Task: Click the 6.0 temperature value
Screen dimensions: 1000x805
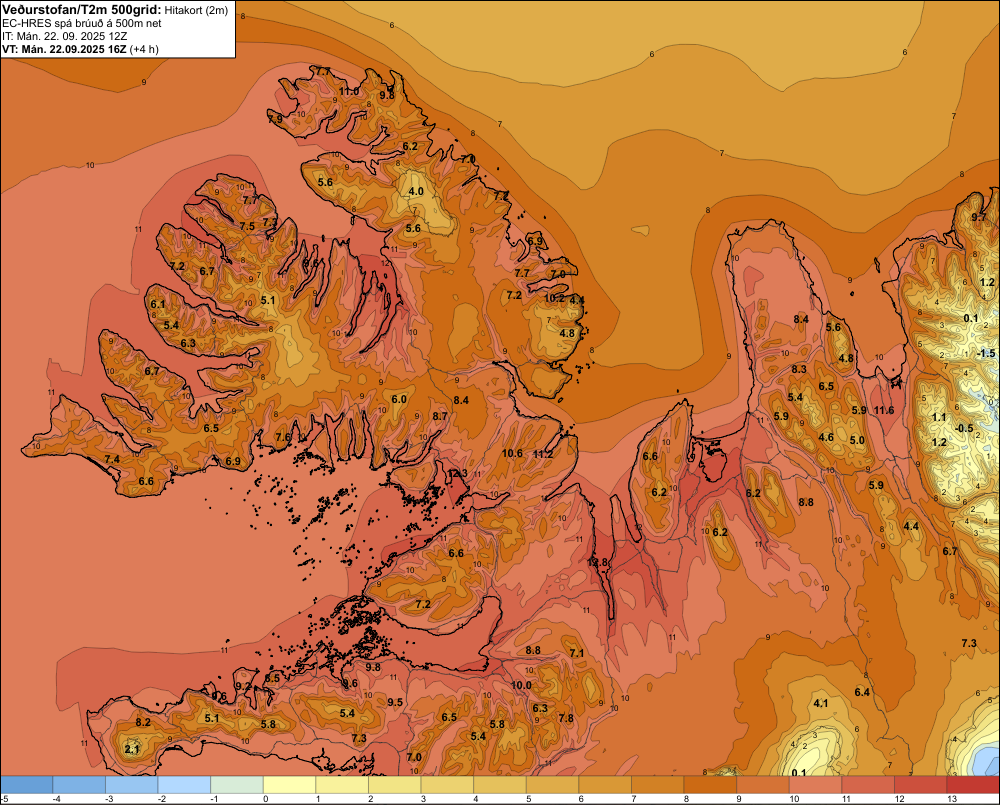Action: (399, 399)
